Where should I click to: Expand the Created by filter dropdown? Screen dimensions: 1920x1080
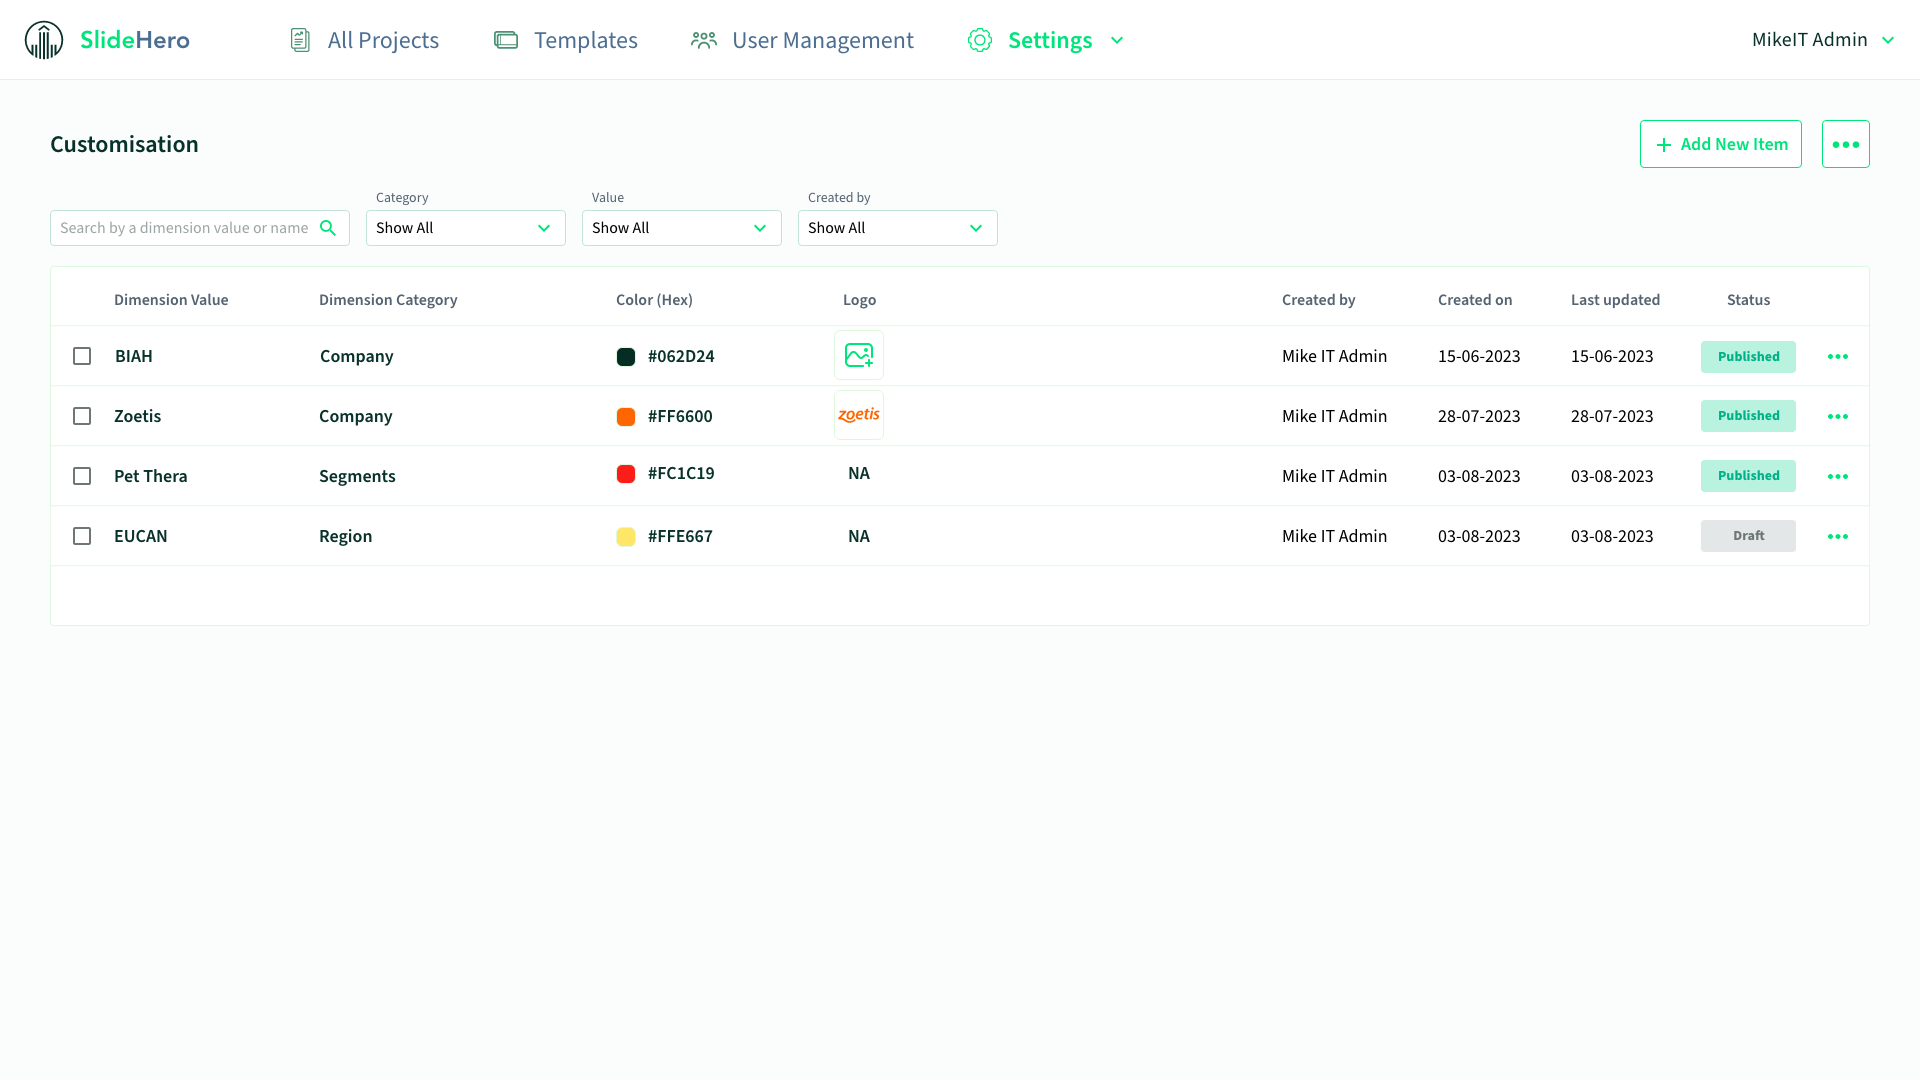tap(897, 228)
